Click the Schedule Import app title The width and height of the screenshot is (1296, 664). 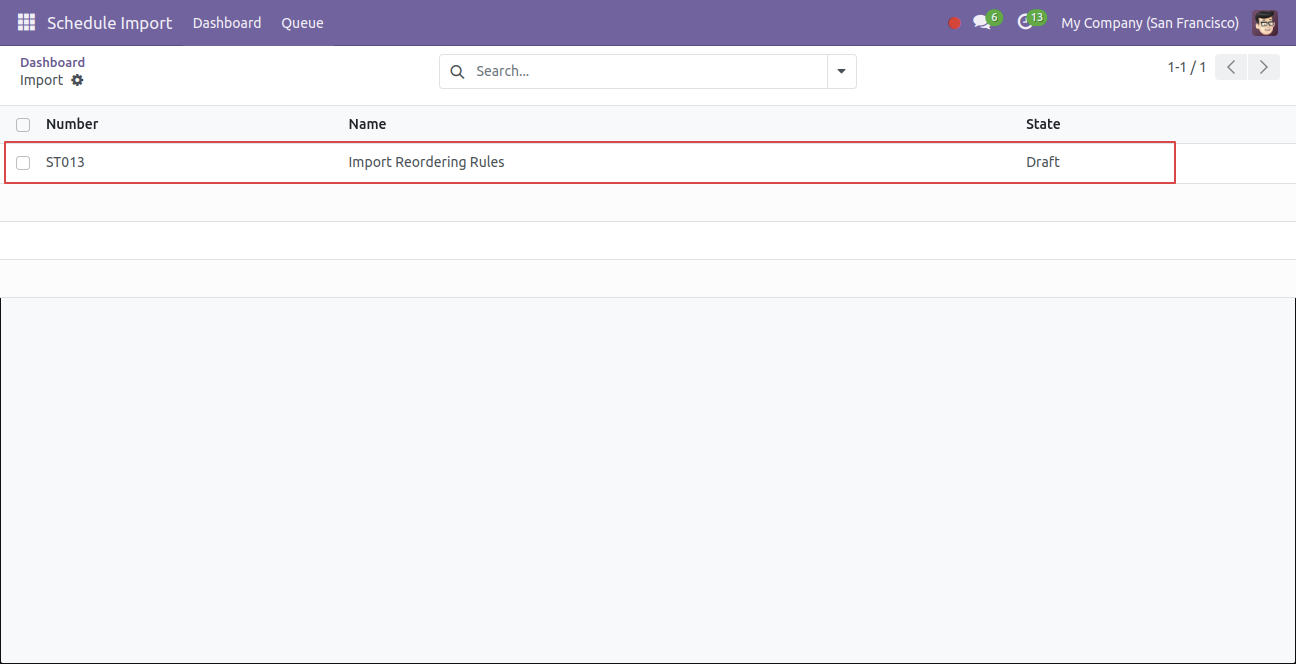click(109, 22)
